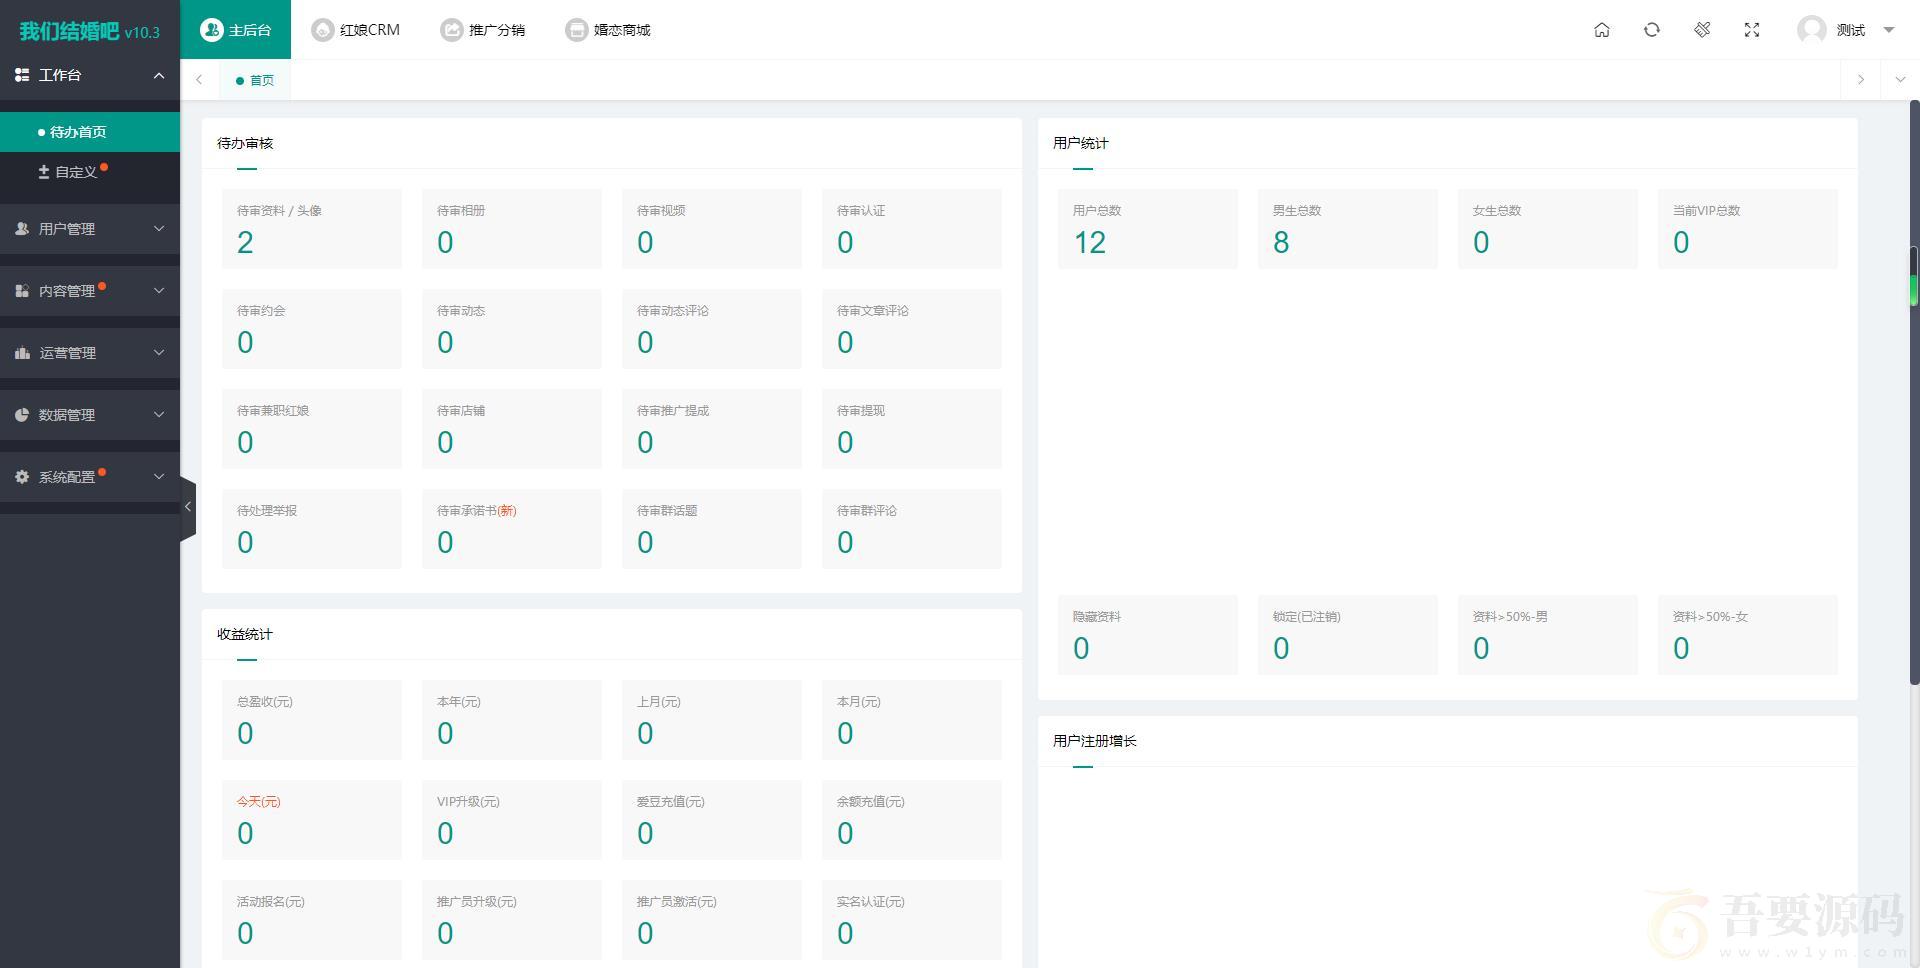1920x968 pixels.
Task: Expand the 运营管理 menu chevron
Action: [159, 353]
